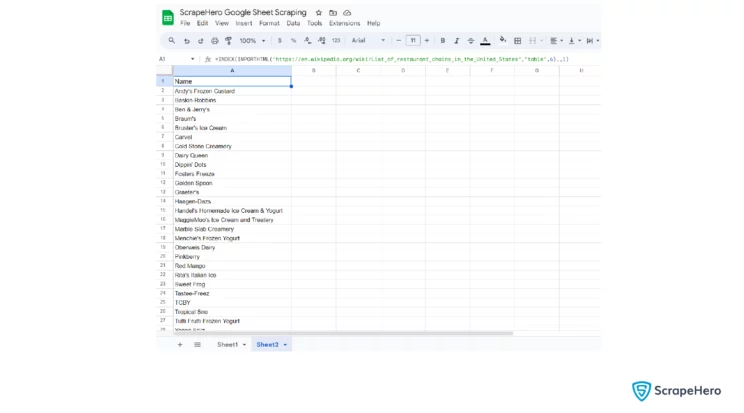Click the formula bar with INDEX formula

click(392, 59)
